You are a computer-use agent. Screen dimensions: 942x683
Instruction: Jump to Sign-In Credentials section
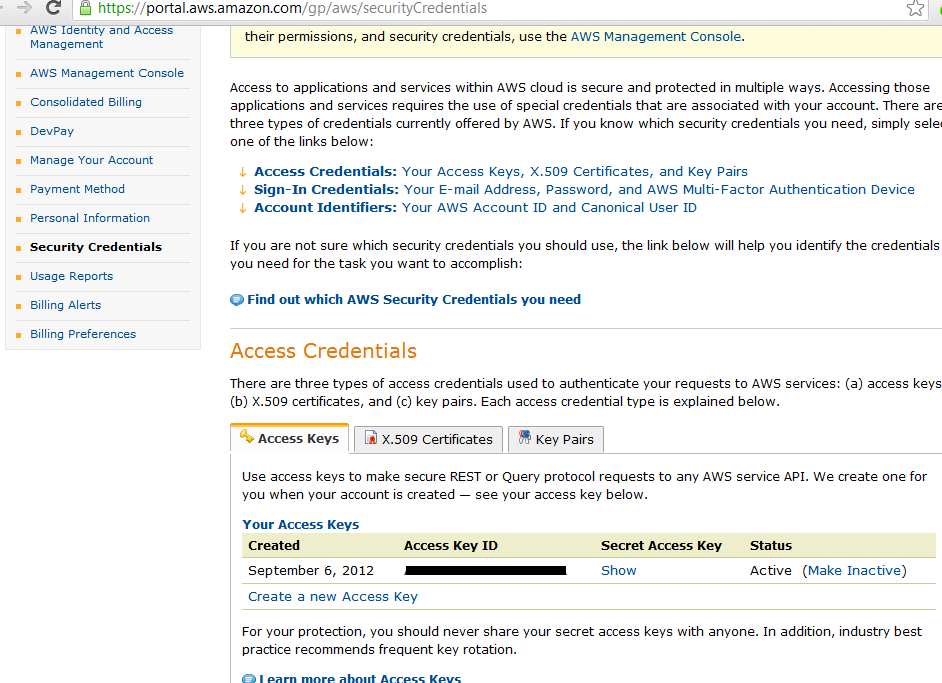click(x=325, y=189)
